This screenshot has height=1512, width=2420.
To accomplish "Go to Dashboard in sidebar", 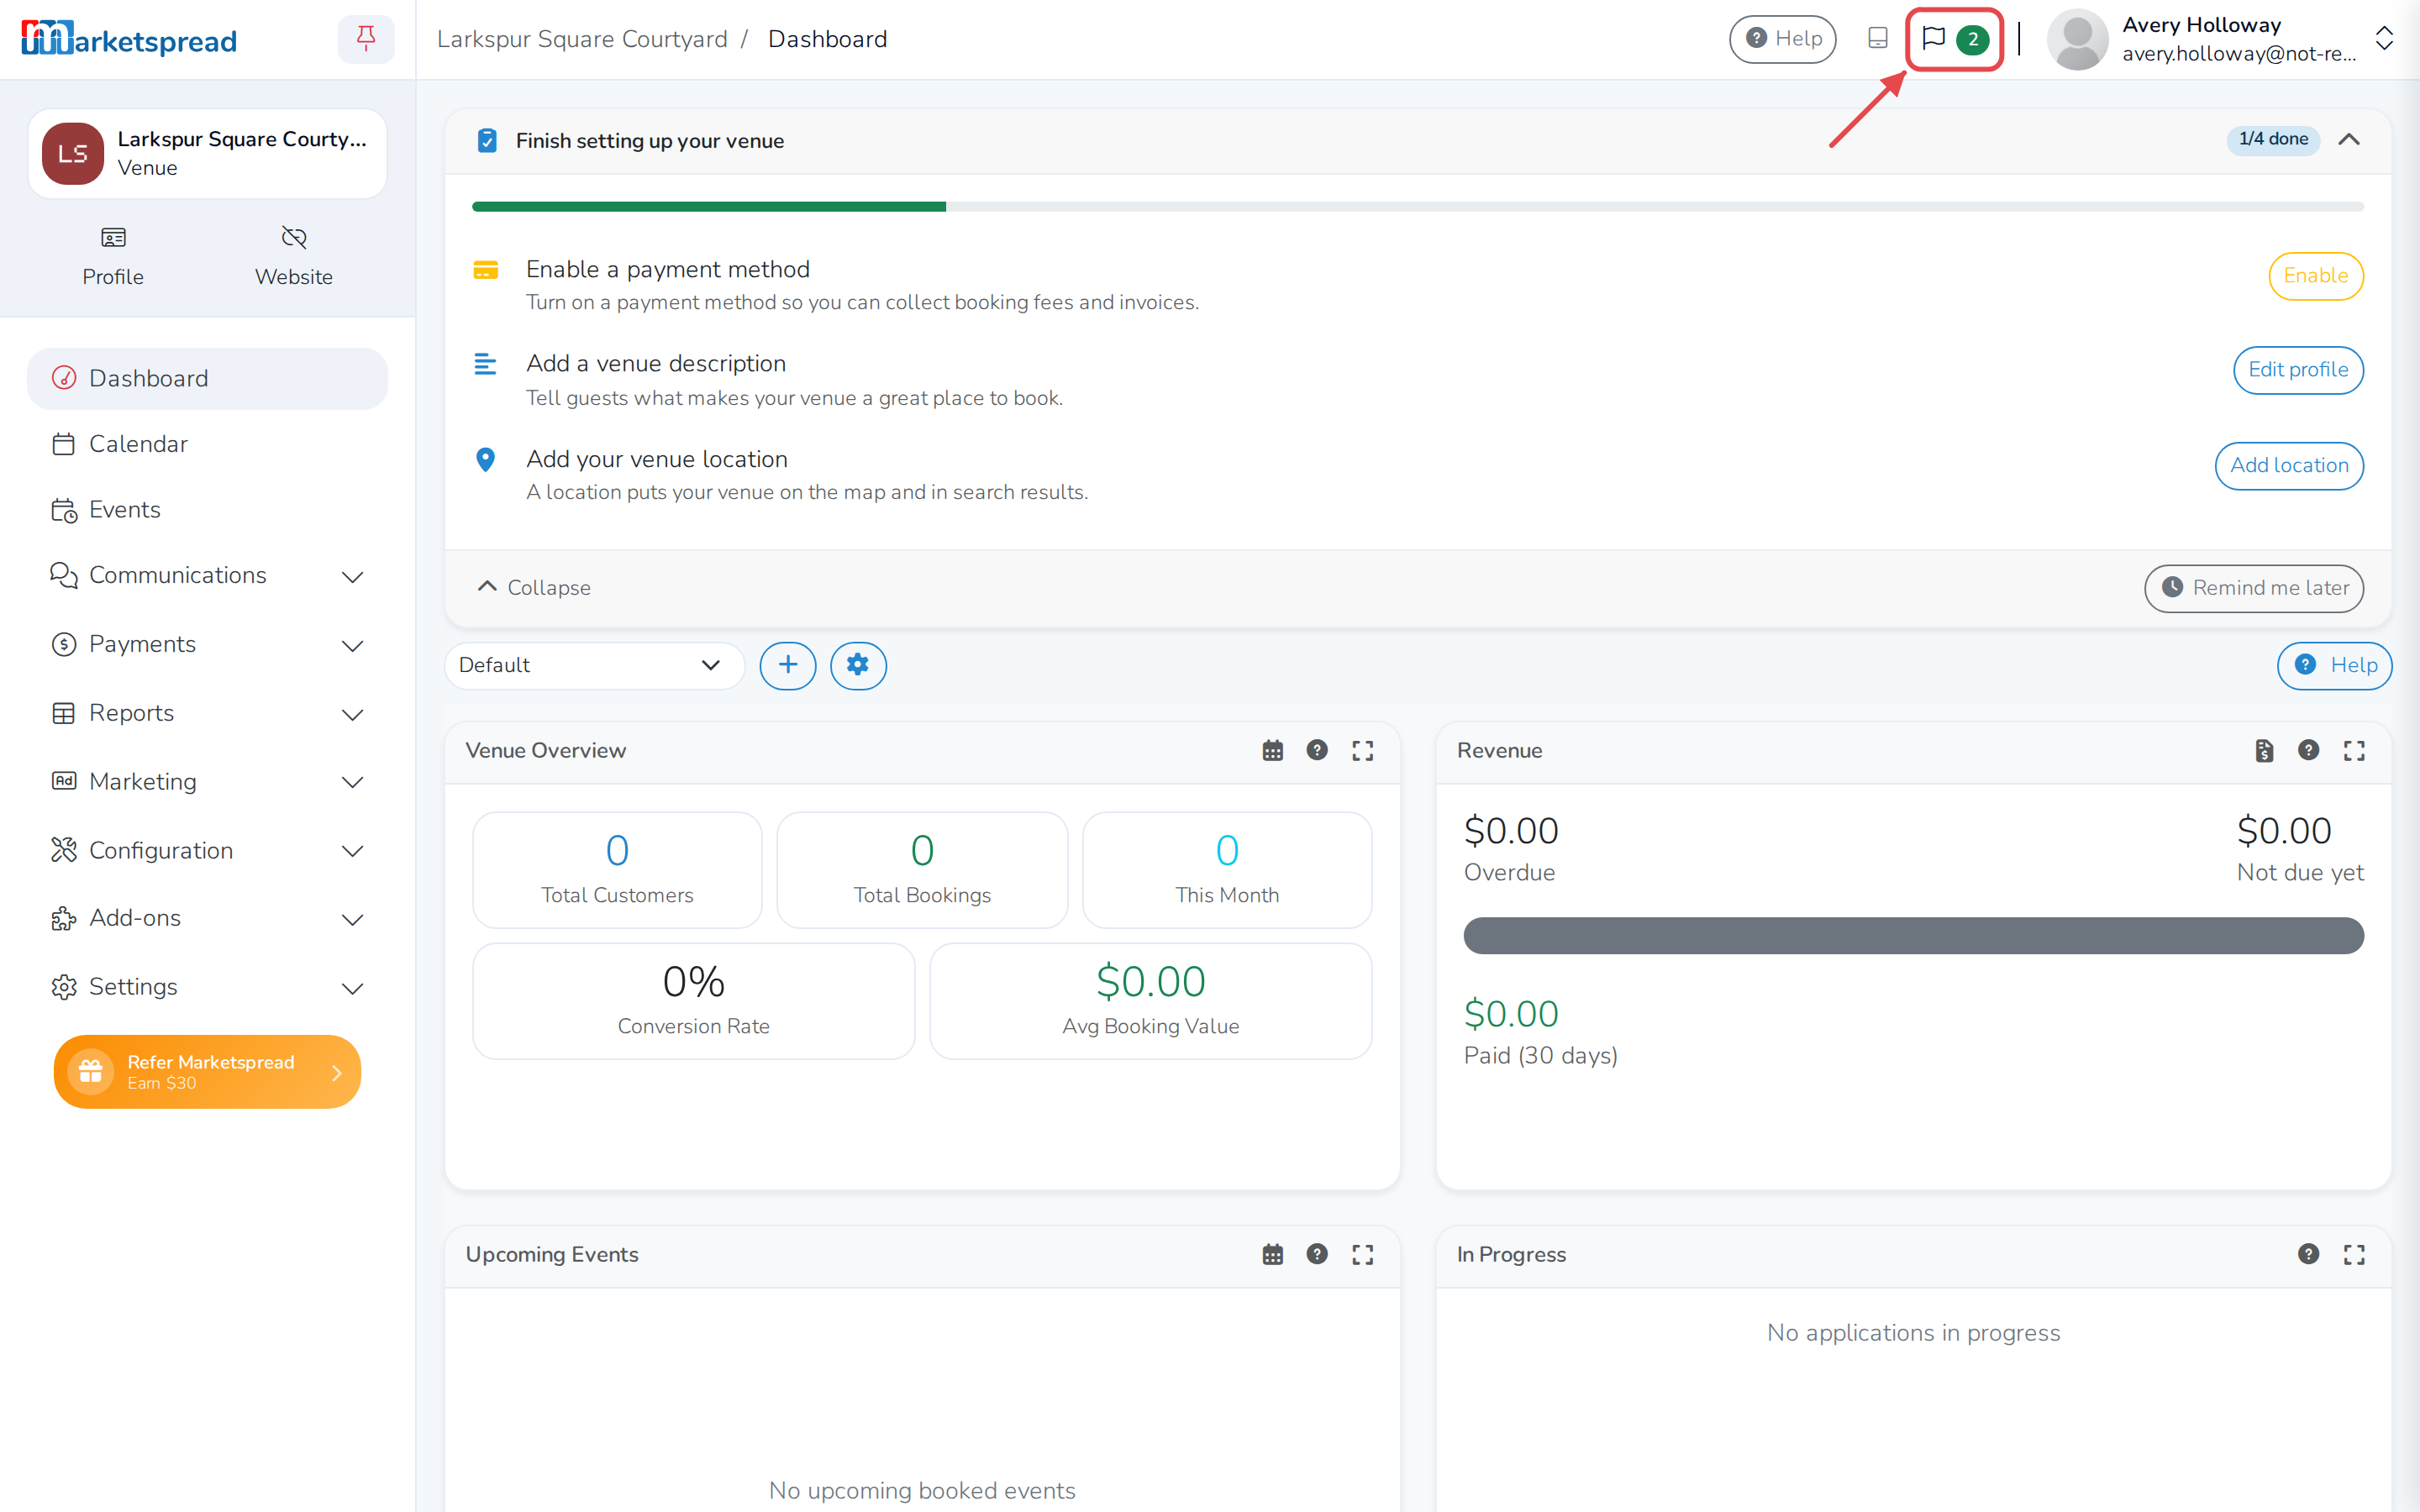I will 207,379.
